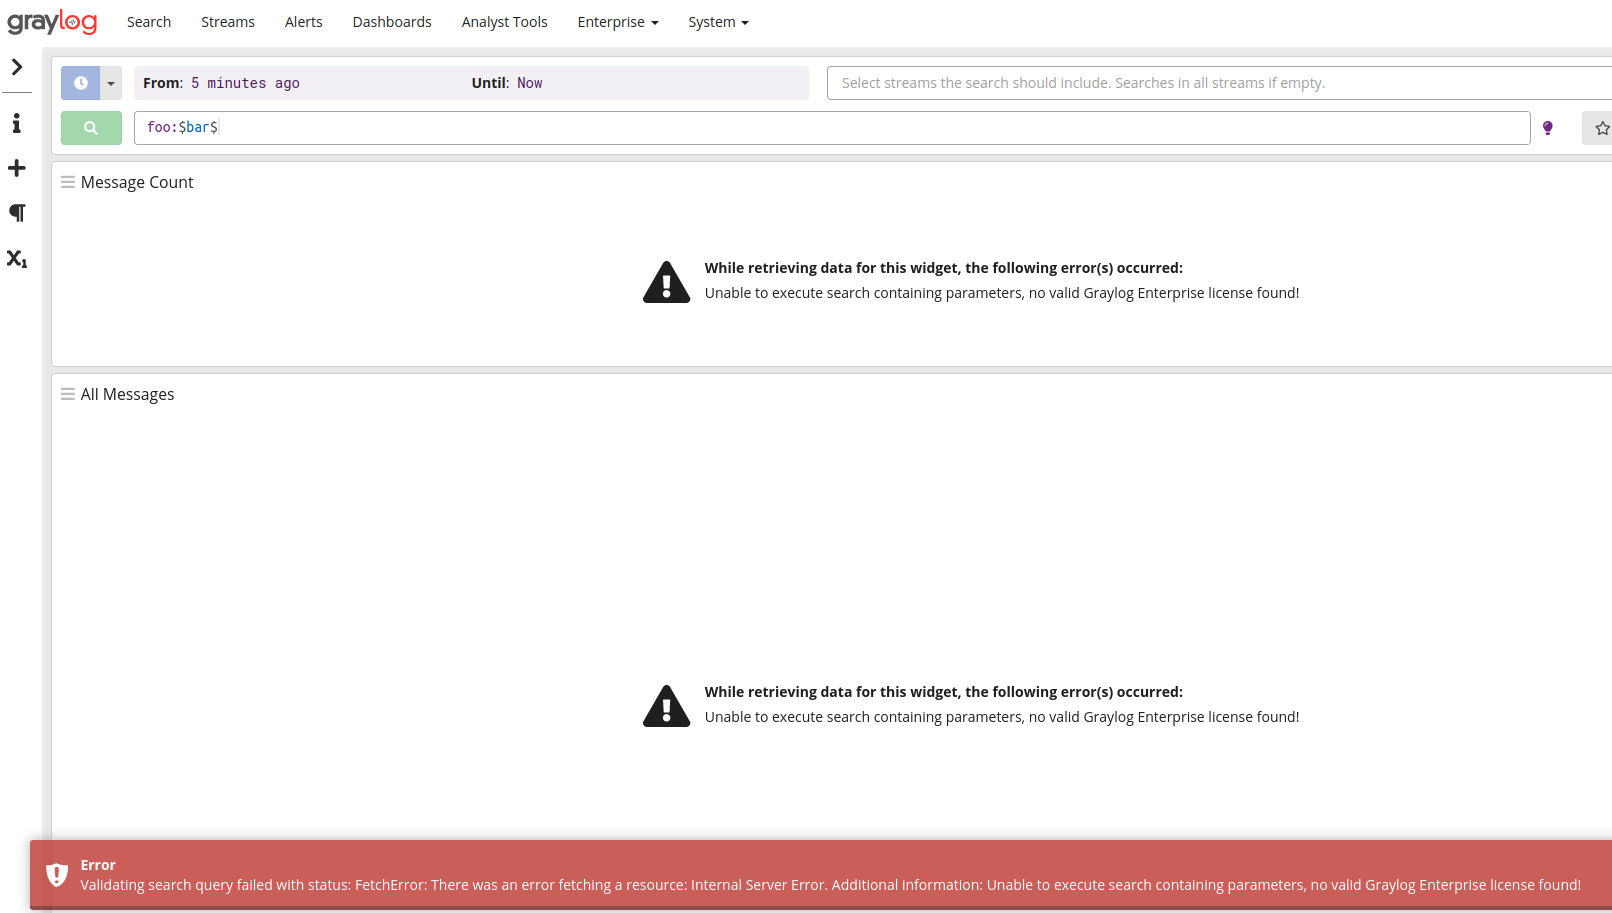Open the time range type dropdown caret
This screenshot has width=1612, height=913.
tap(110, 83)
